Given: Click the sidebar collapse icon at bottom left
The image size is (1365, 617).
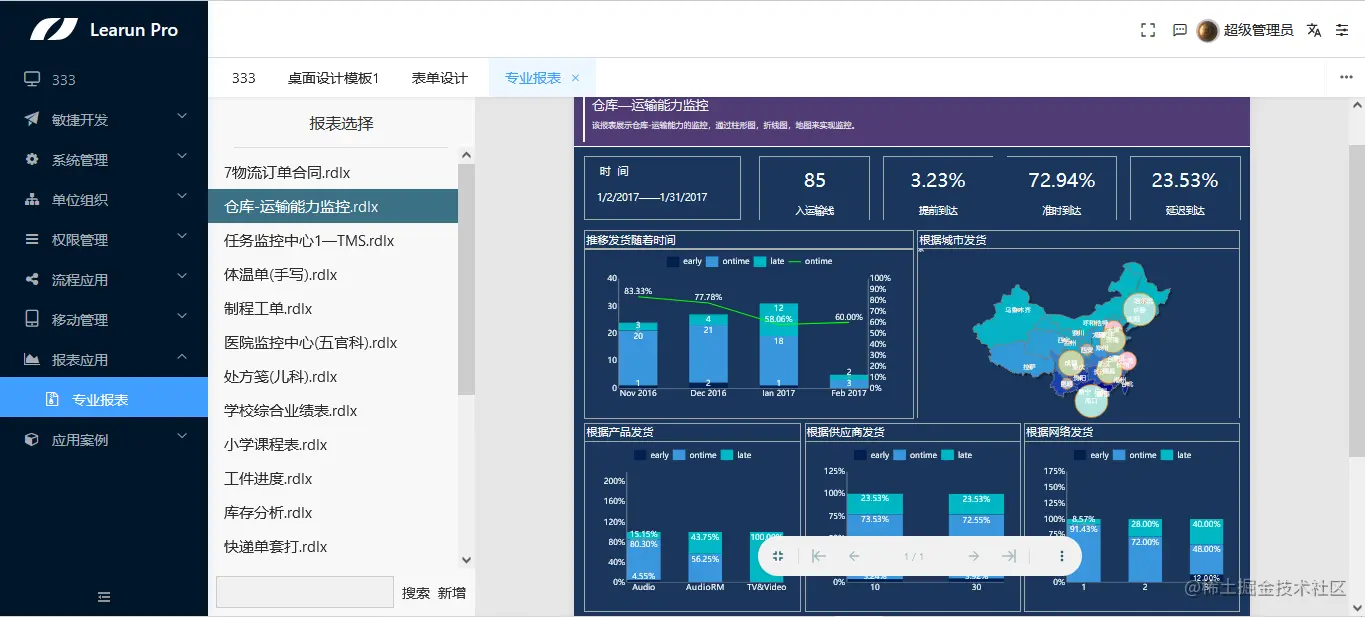Looking at the screenshot, I should click(103, 596).
